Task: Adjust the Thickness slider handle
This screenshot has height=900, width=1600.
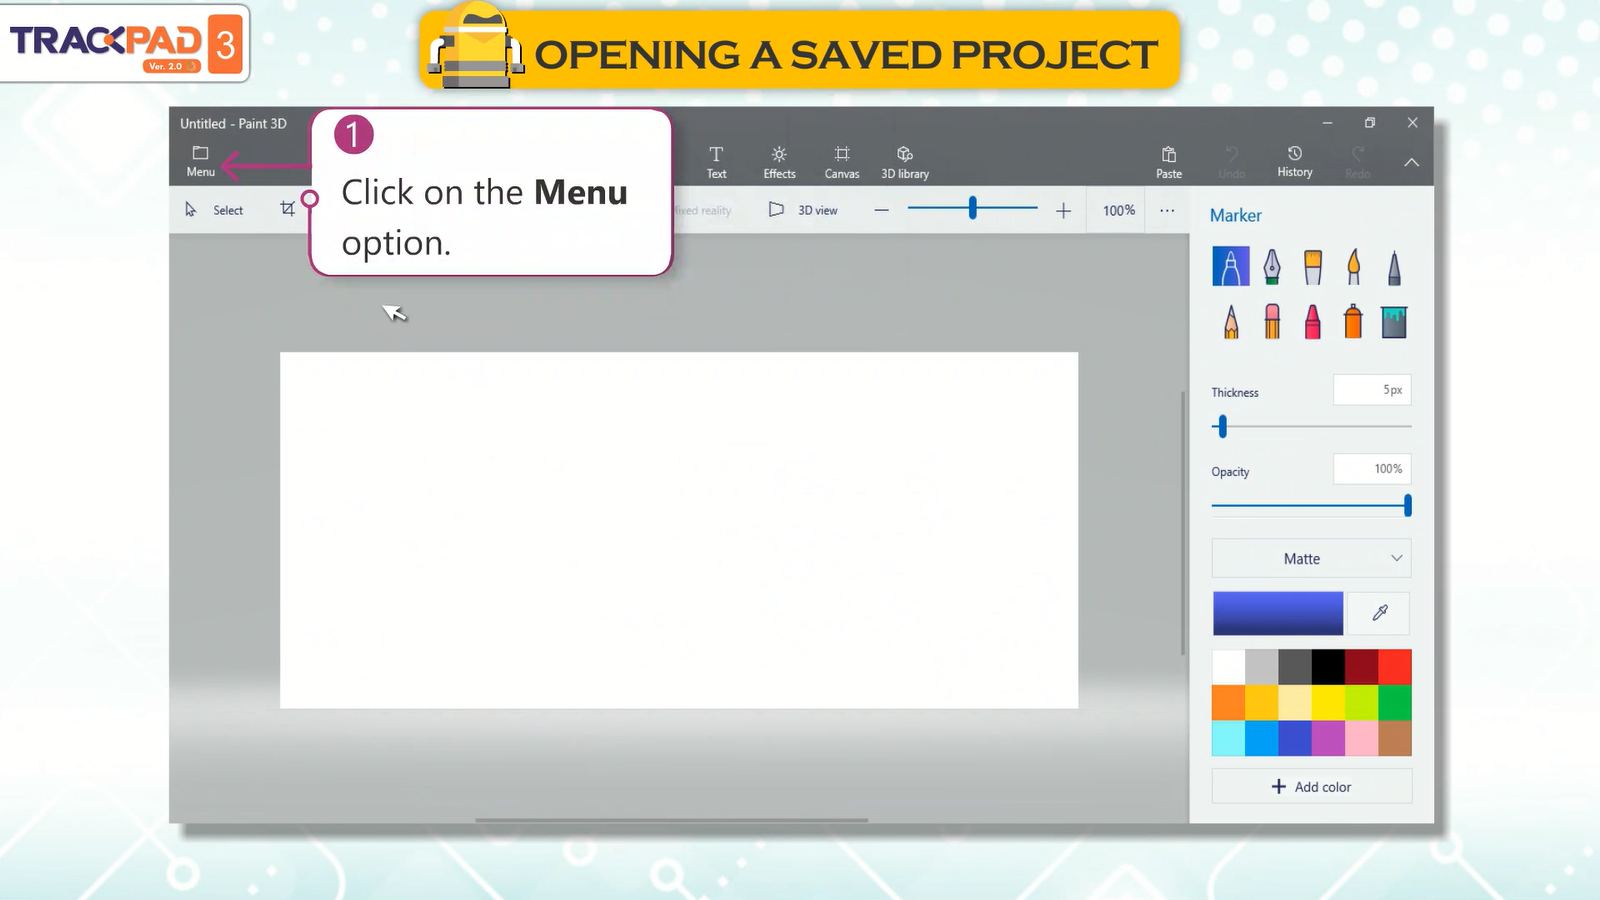Action: (x=1221, y=427)
